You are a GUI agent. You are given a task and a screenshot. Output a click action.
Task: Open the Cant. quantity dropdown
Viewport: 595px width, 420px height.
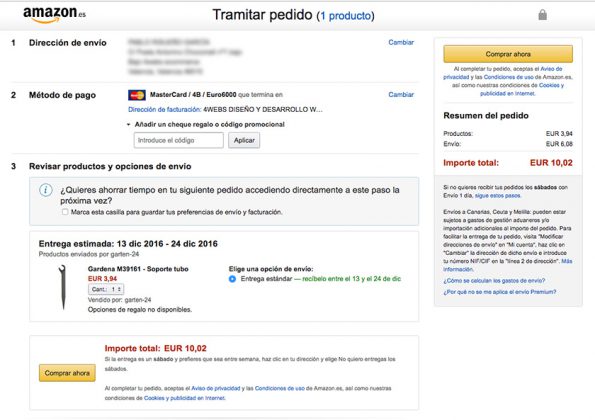(106, 289)
